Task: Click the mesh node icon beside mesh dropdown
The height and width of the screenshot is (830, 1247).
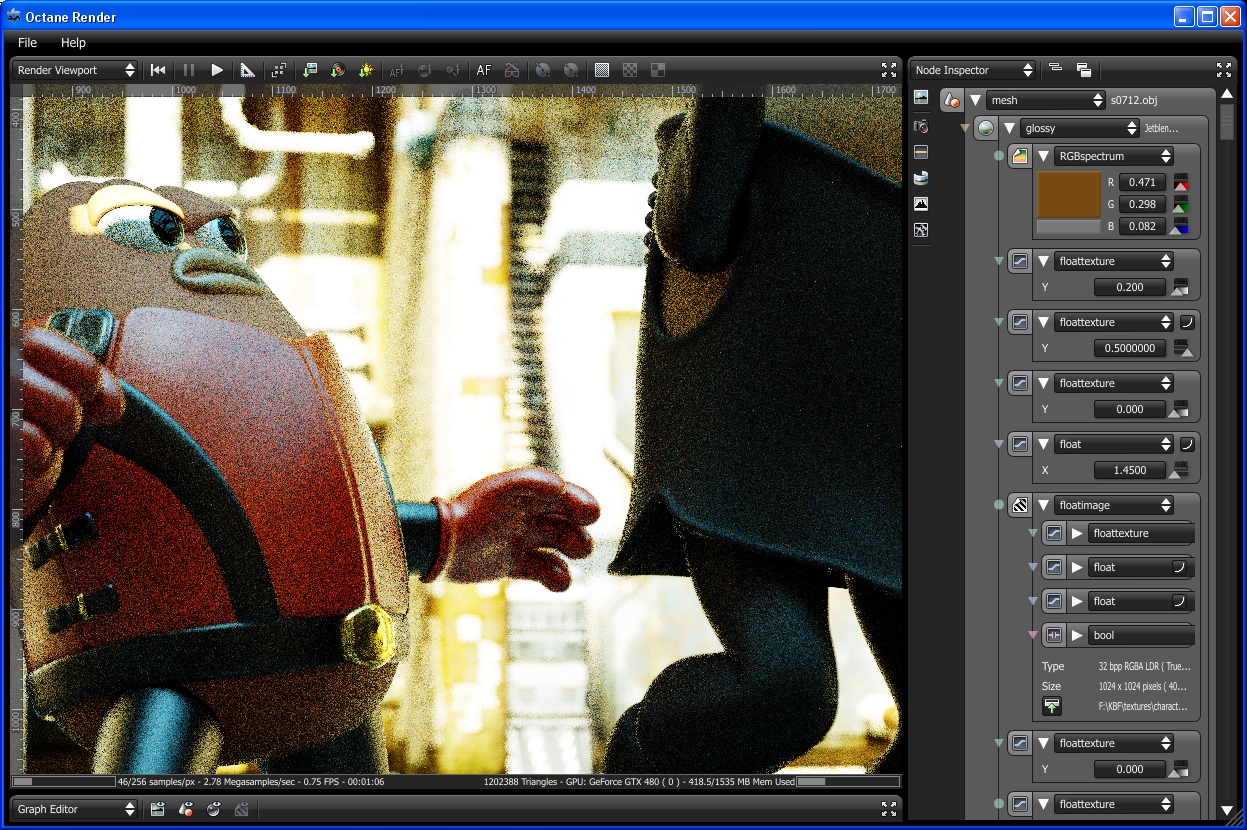Action: pyautogui.click(x=951, y=100)
